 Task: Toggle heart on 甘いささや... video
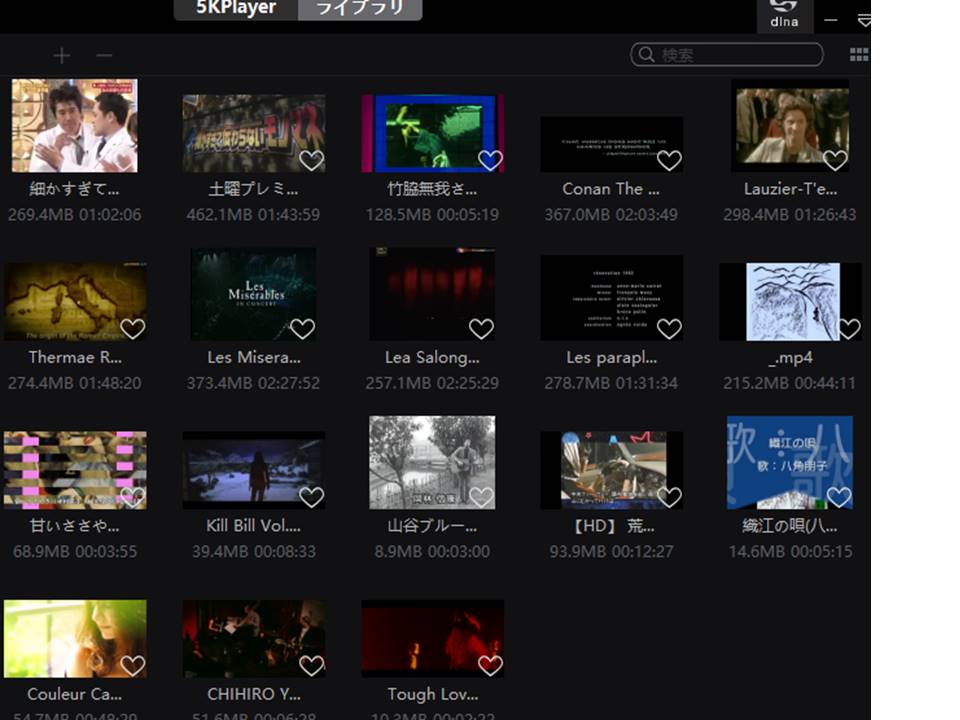(x=133, y=497)
